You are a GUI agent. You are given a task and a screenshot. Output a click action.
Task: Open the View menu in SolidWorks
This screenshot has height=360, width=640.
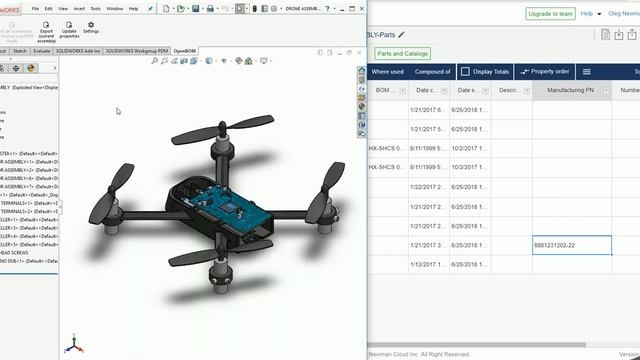coord(63,9)
